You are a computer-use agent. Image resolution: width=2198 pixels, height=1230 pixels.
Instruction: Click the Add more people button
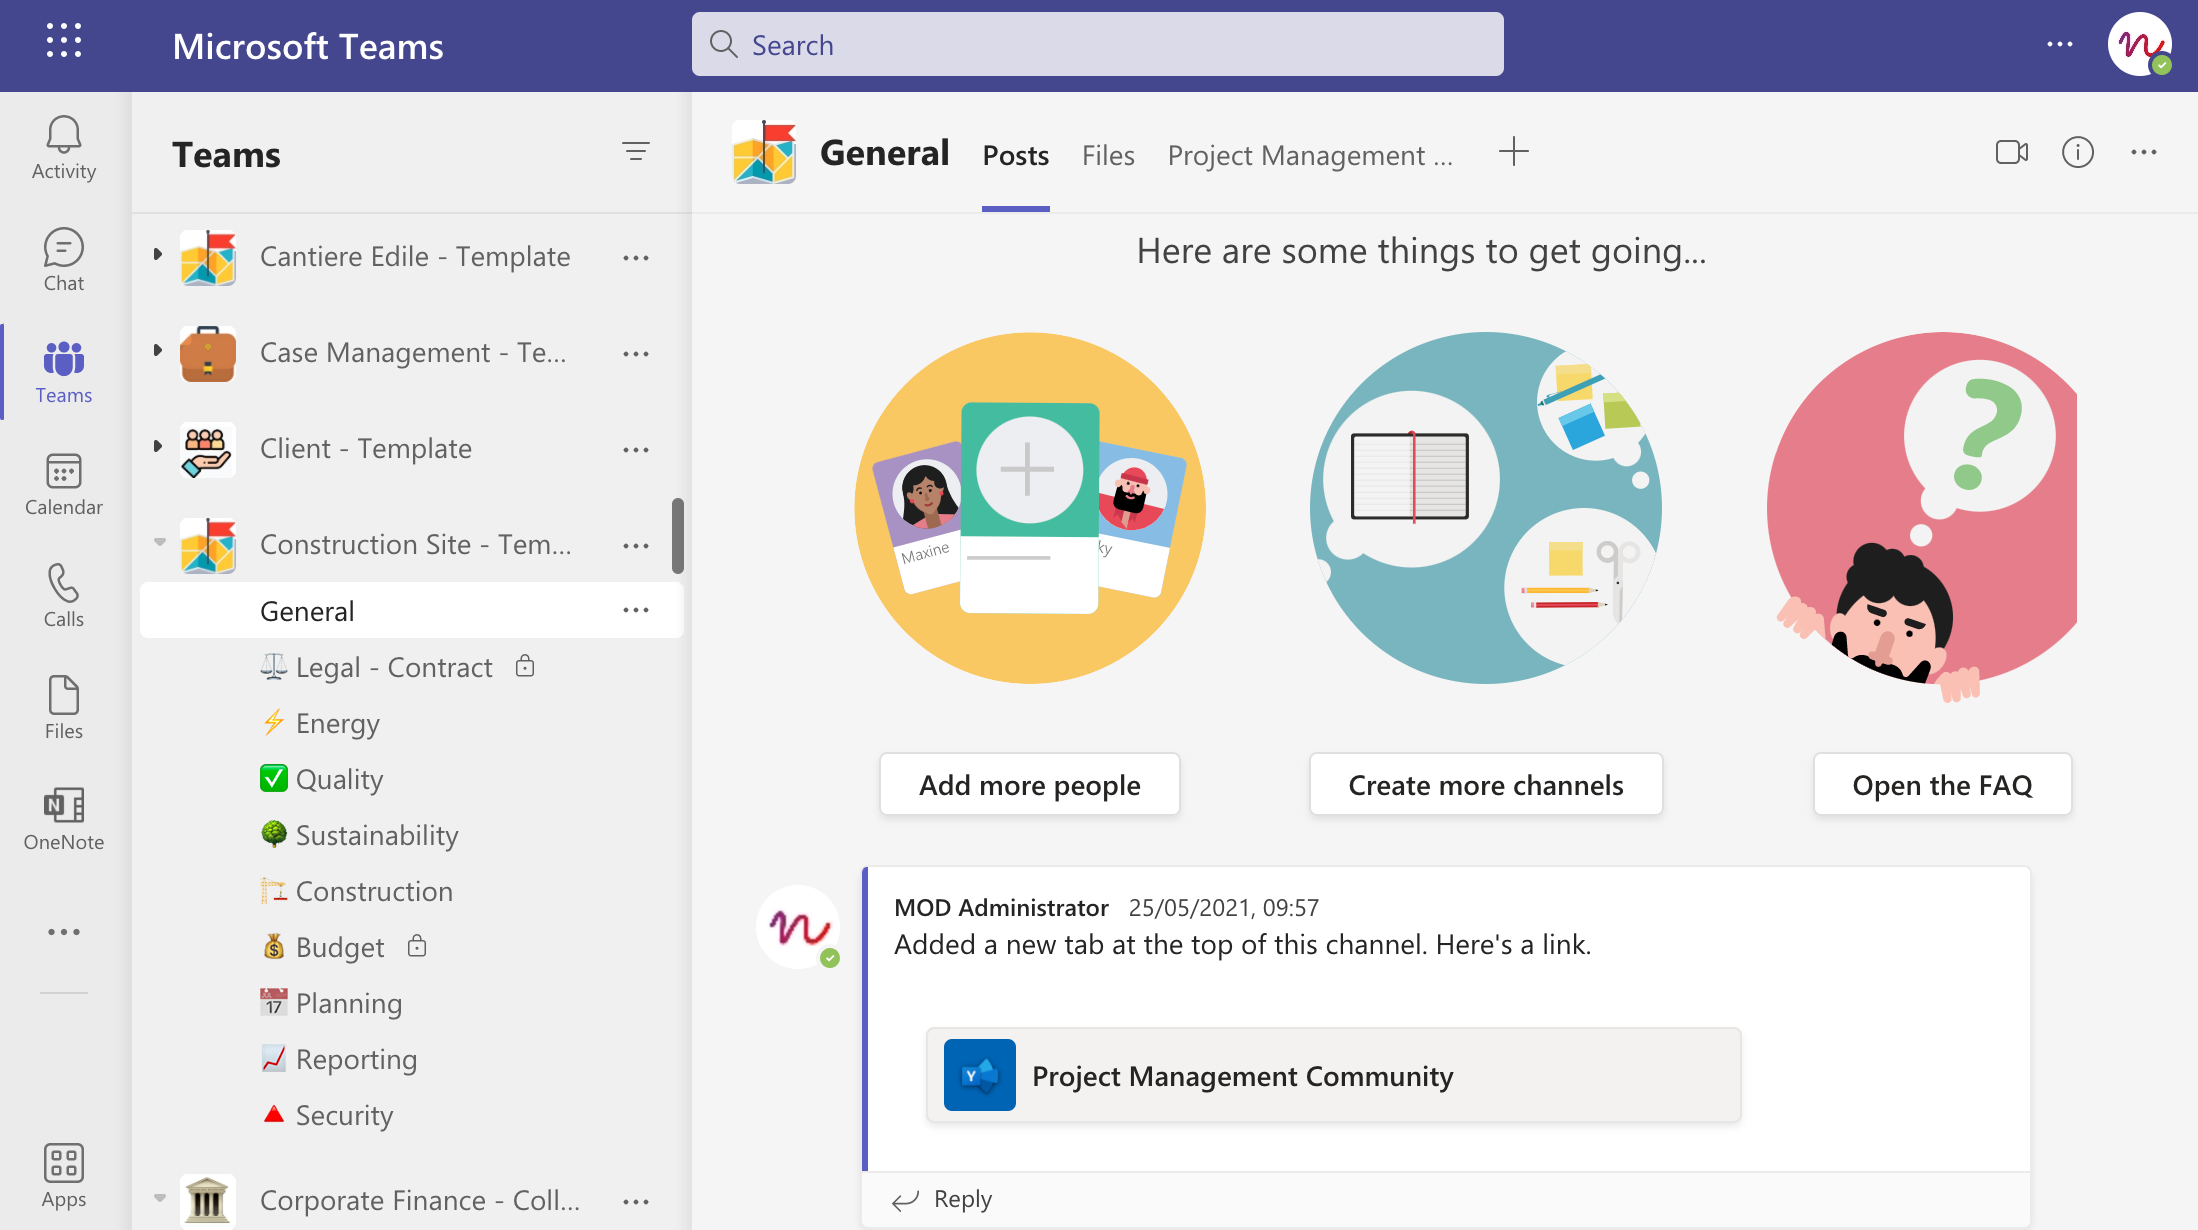coord(1029,785)
